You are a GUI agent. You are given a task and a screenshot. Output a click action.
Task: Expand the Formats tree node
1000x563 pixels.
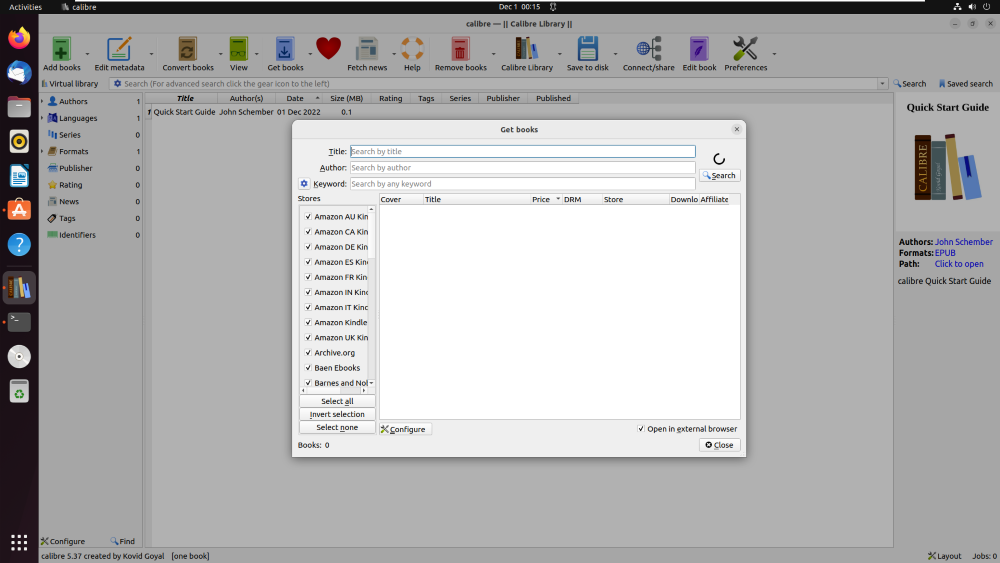click(x=43, y=151)
